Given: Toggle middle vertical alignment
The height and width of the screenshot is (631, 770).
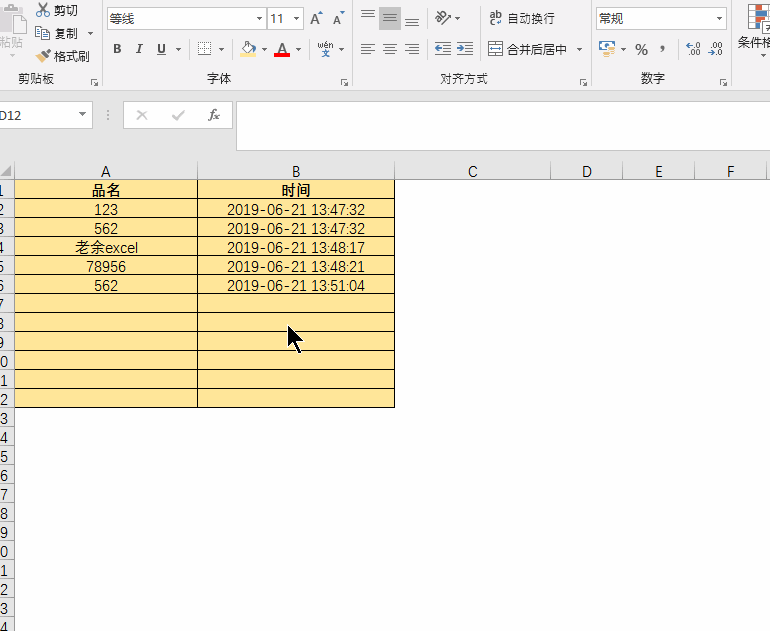Looking at the screenshot, I should [x=390, y=19].
